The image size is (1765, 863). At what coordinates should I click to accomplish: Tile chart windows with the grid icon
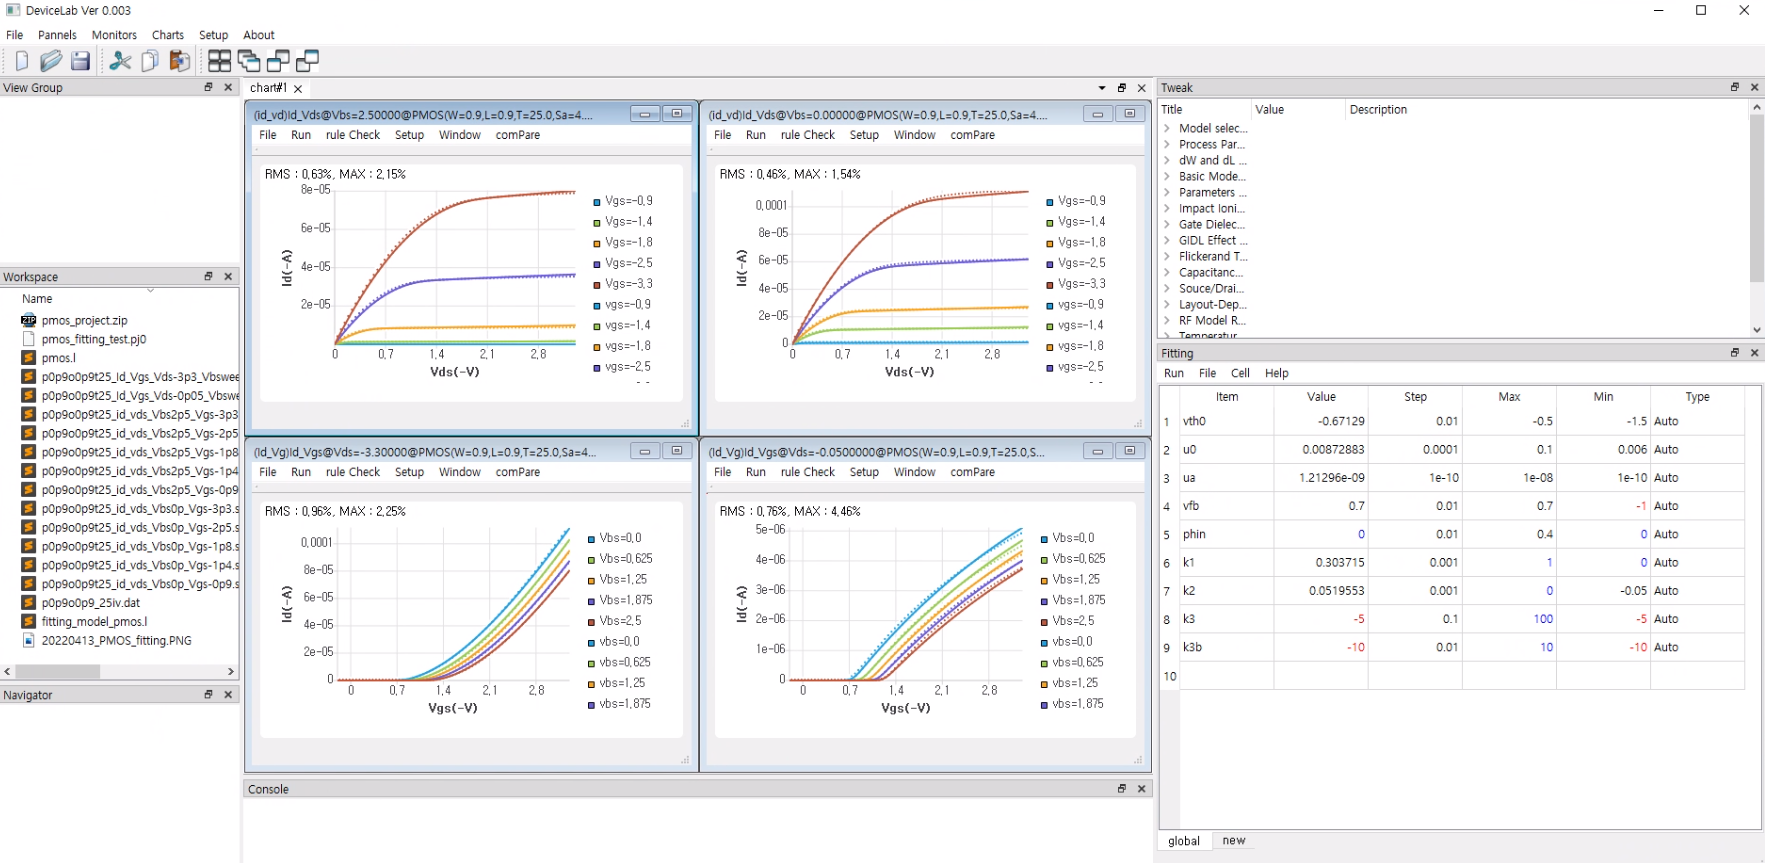[x=219, y=61]
